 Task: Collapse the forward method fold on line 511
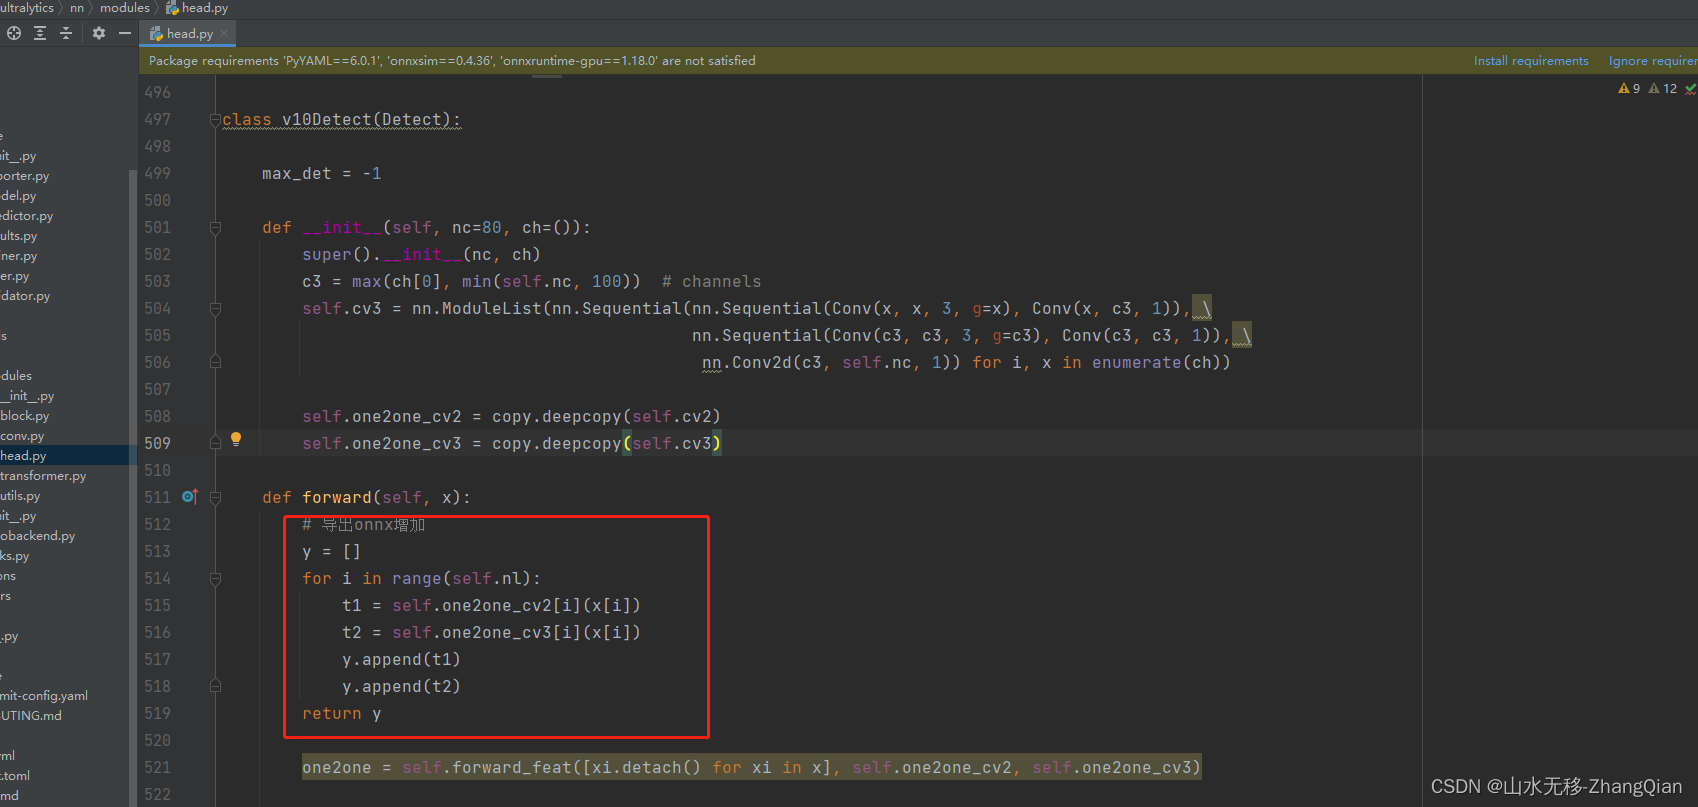click(x=215, y=498)
